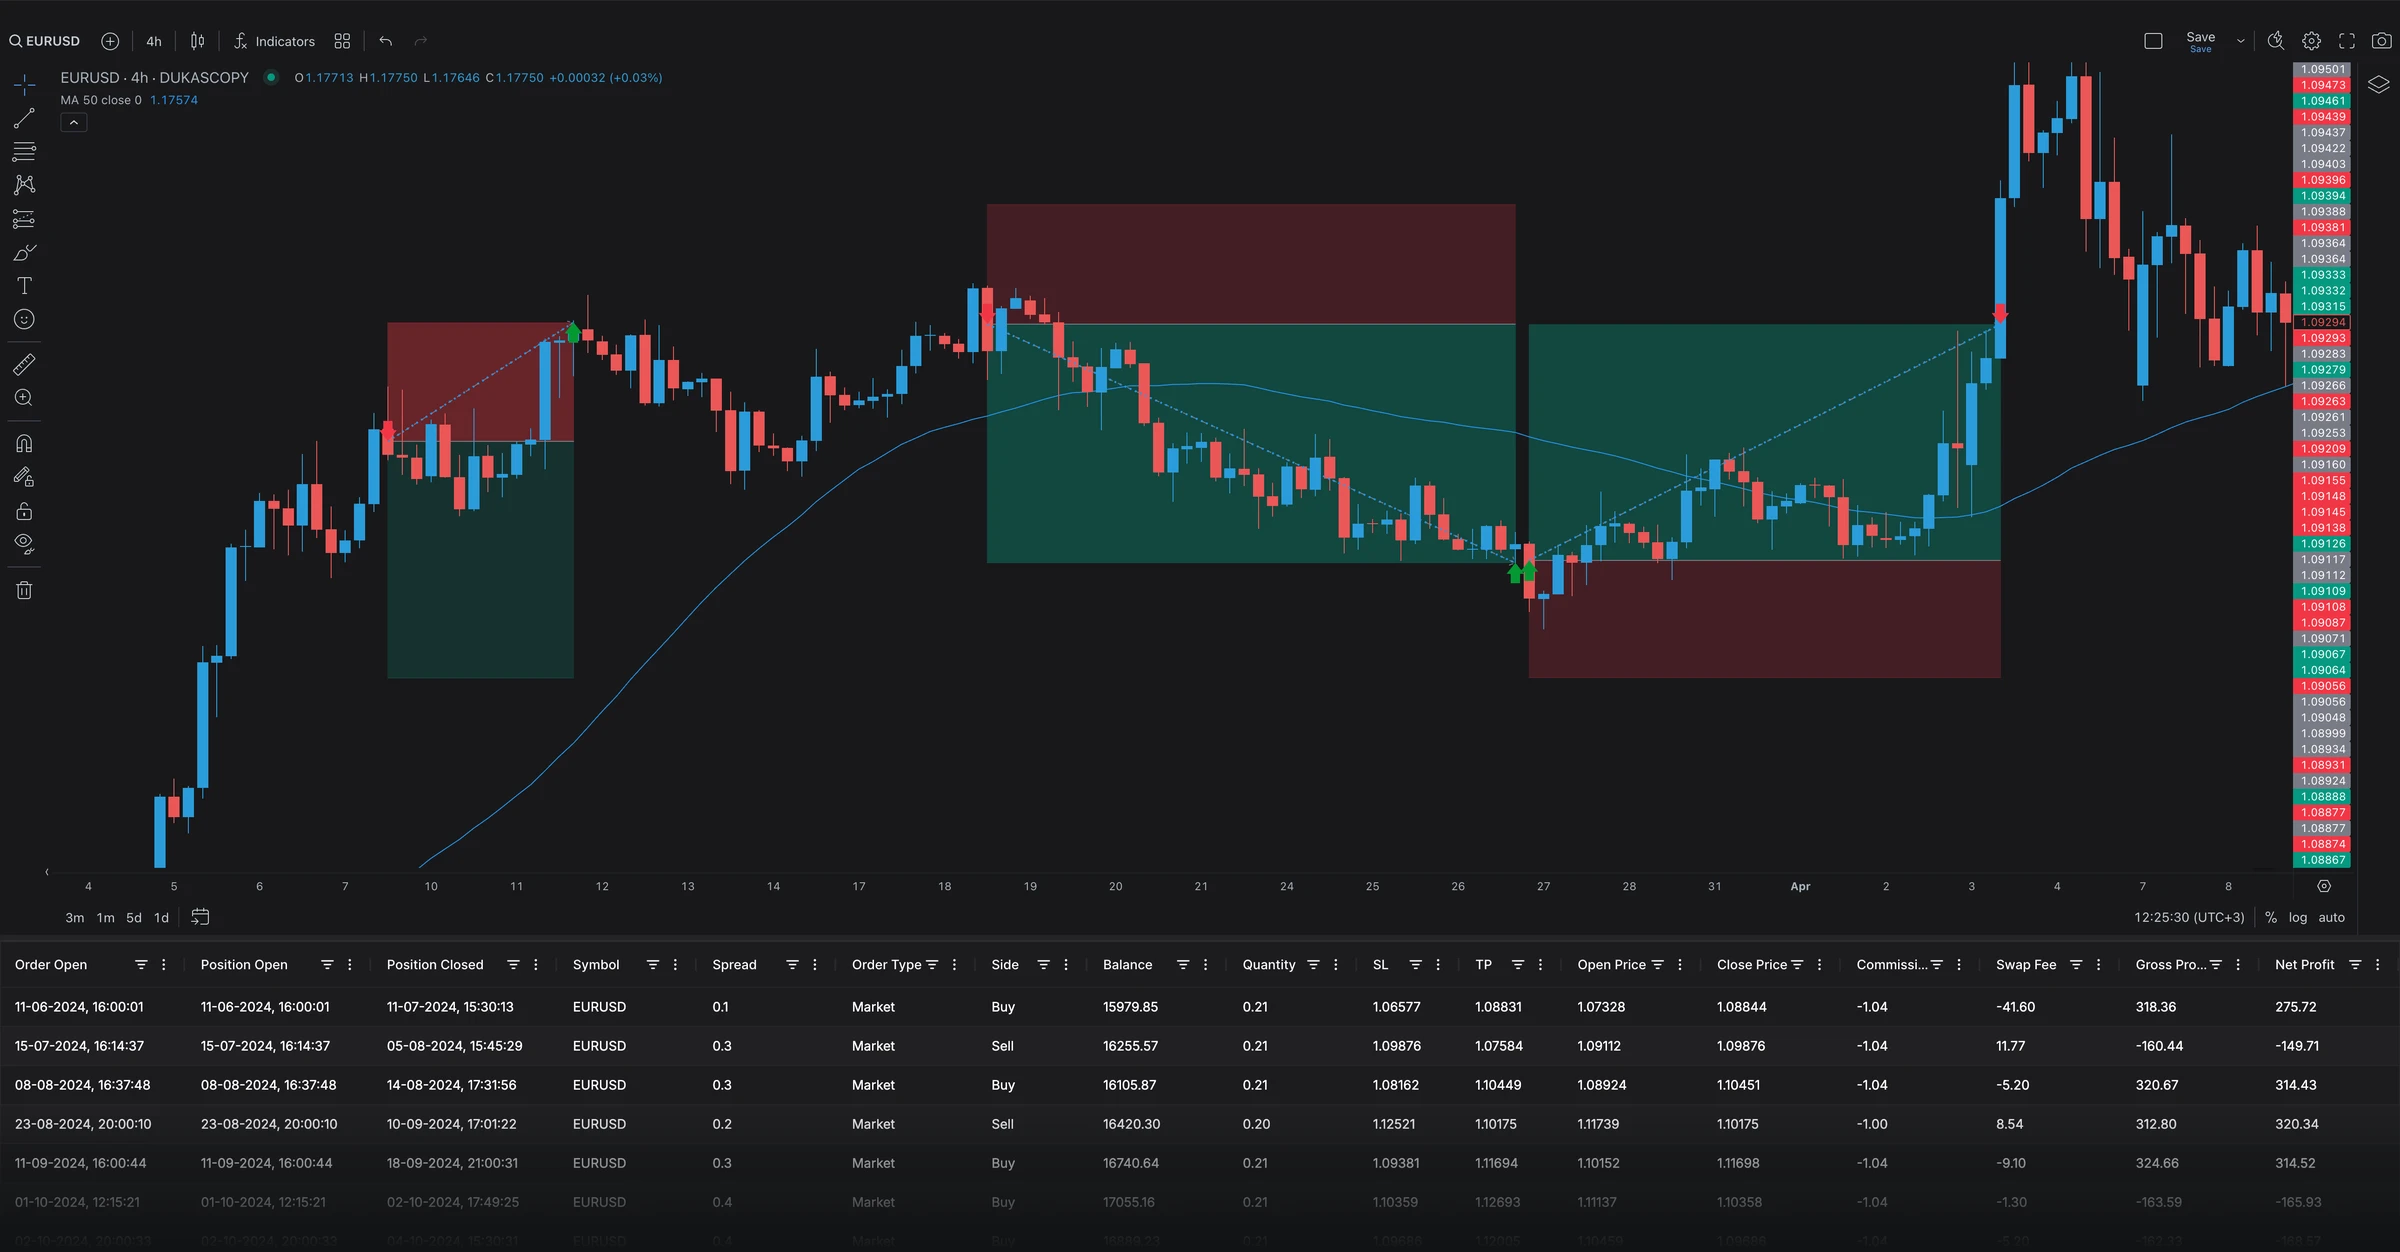Select the trend line tool
2400x1252 pixels.
(24, 118)
